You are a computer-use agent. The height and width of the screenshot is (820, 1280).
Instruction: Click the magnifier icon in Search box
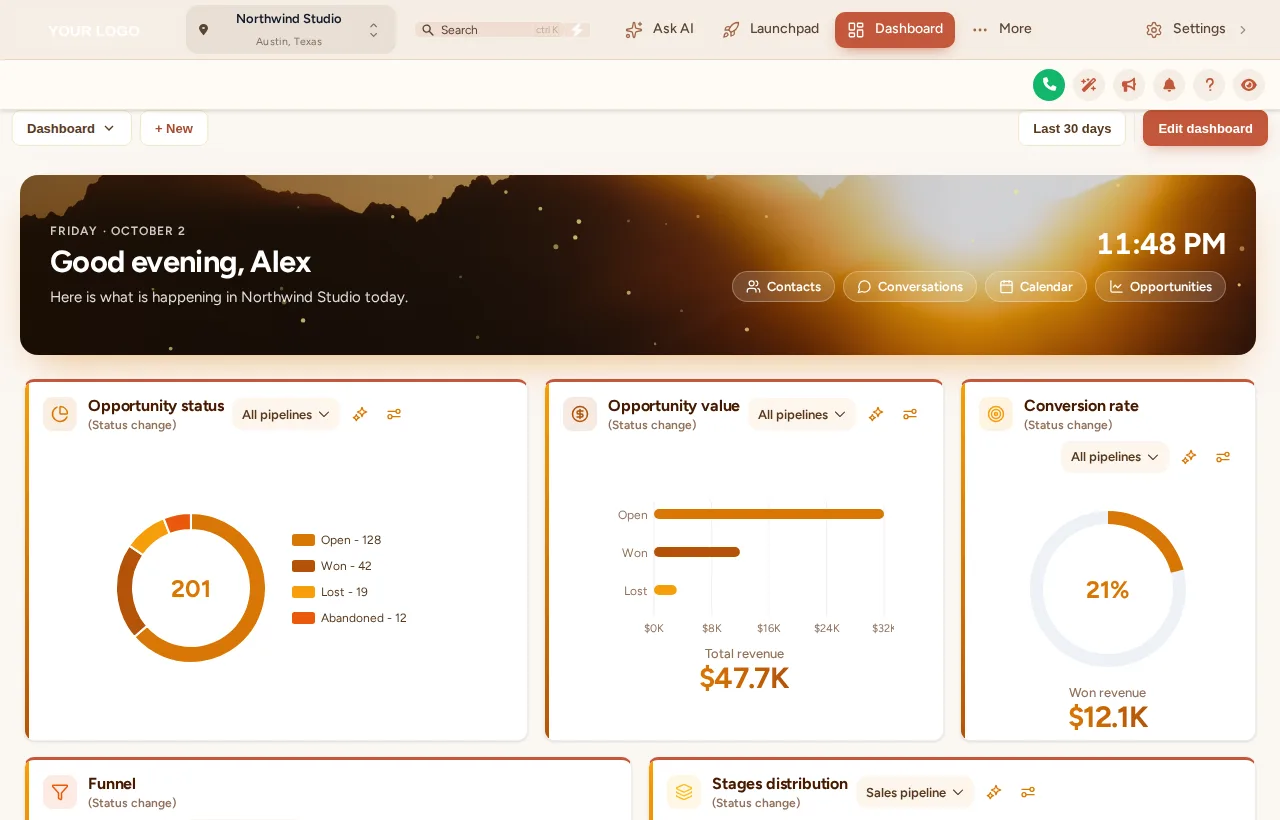[x=428, y=30]
